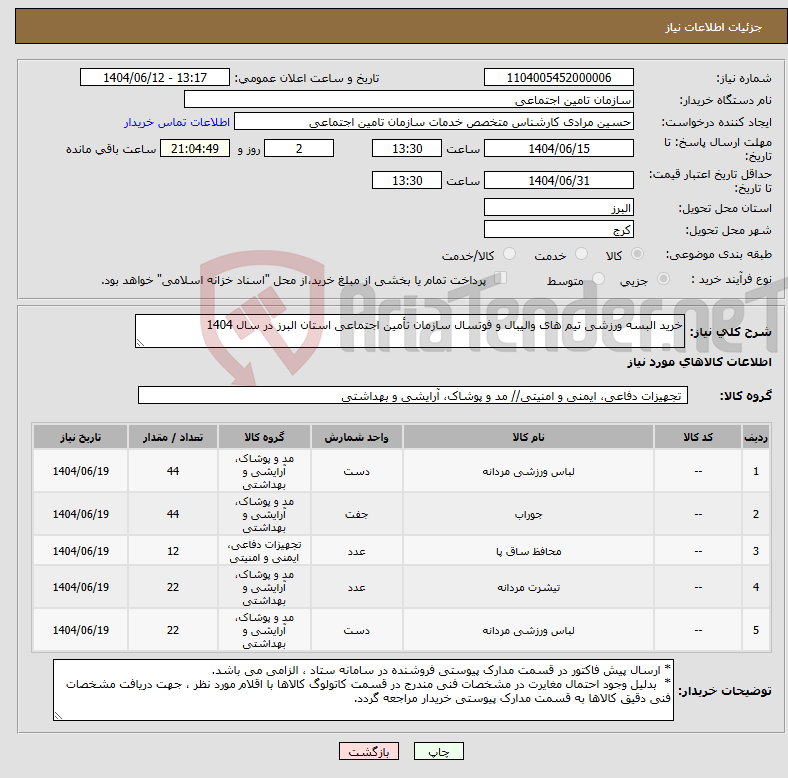Viewport: 788px width, 778px height.
Task: Click the کد کالا column header
Action: click(698, 437)
